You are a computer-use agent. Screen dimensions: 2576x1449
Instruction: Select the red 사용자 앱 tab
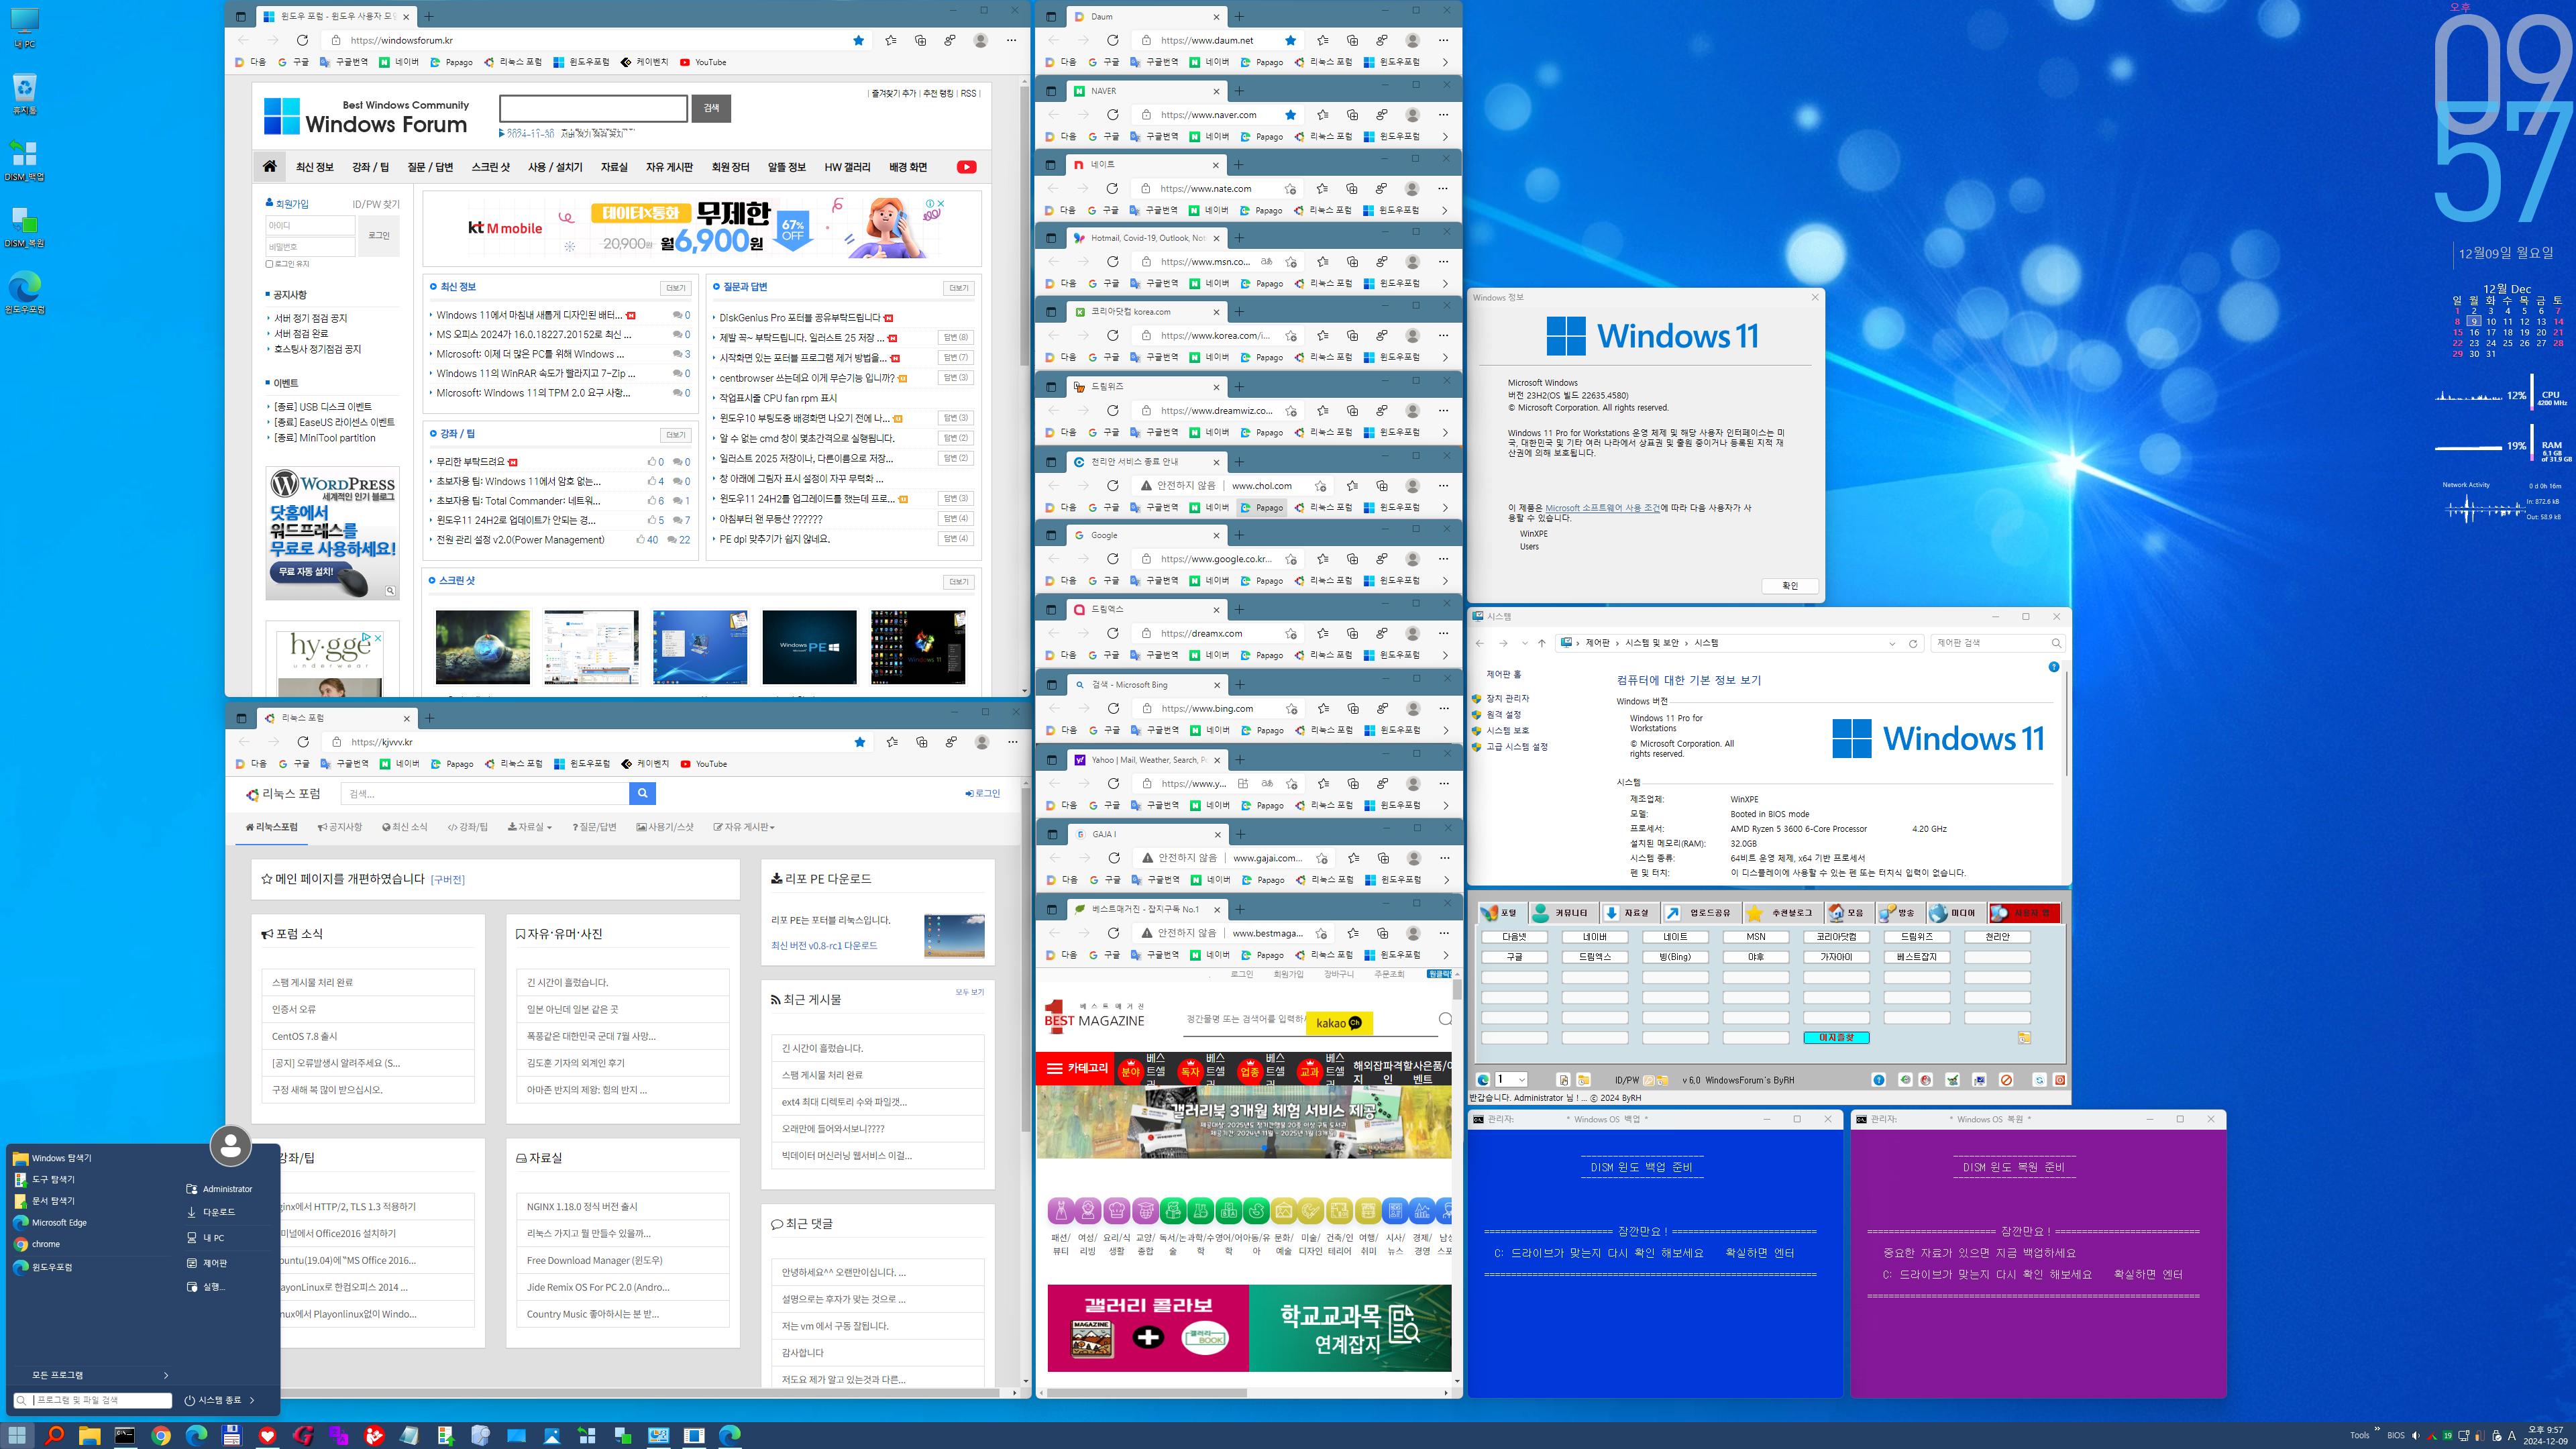pyautogui.click(x=2024, y=913)
